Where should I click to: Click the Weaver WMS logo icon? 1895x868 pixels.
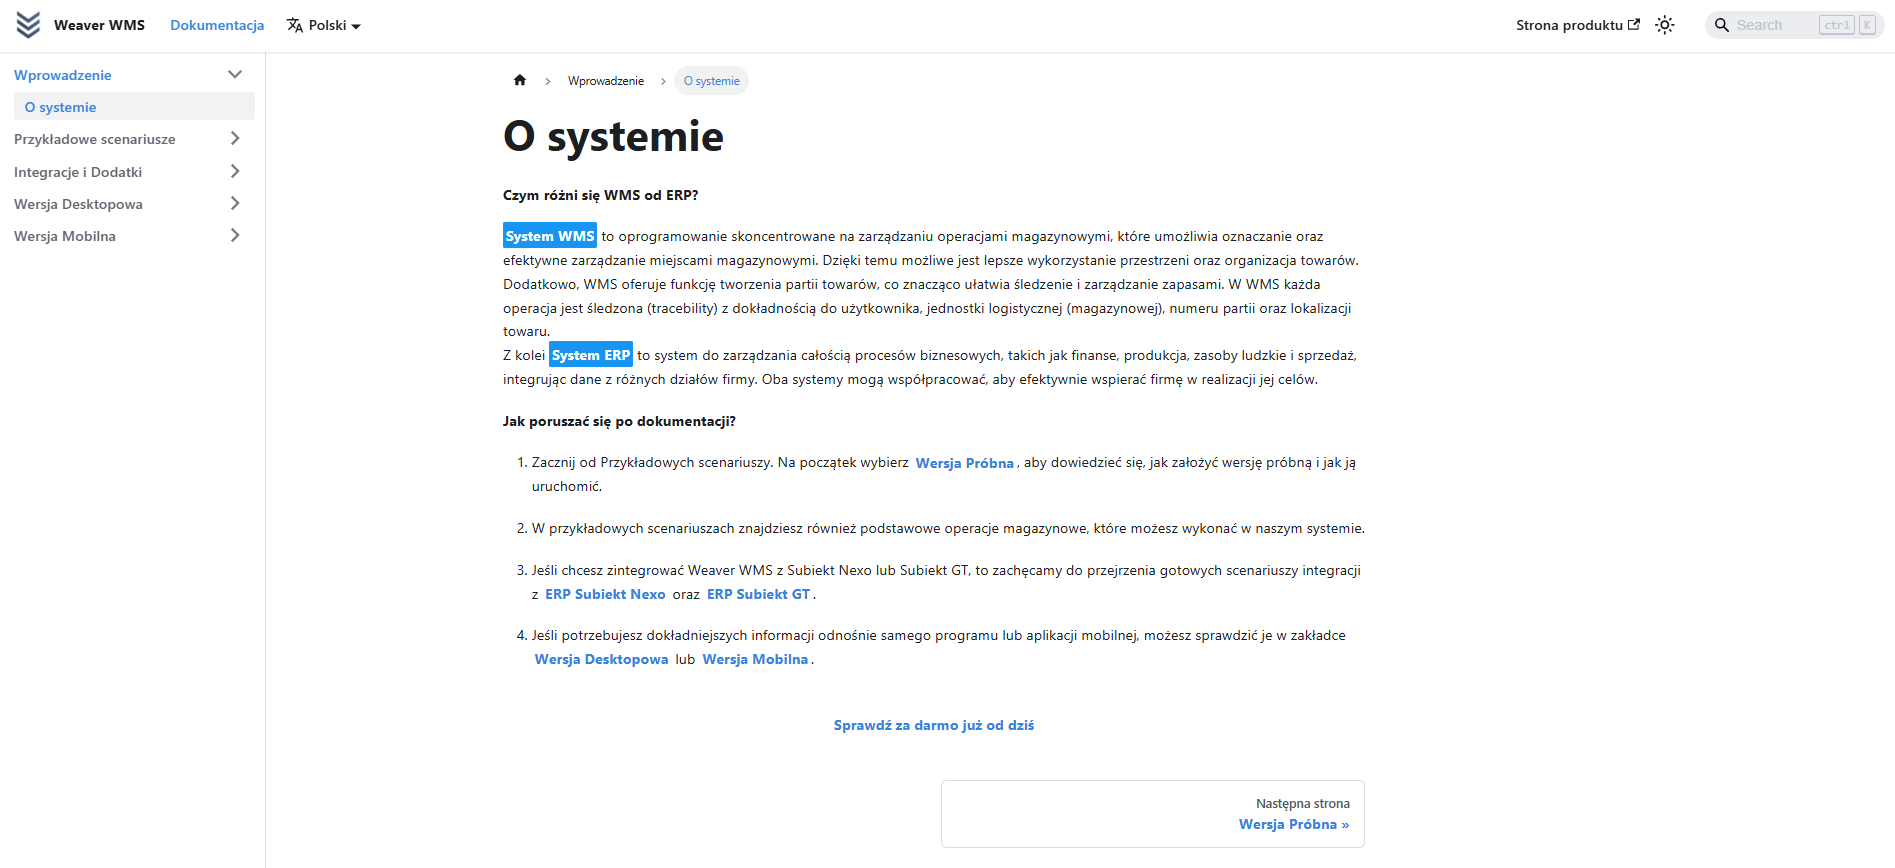coord(29,25)
